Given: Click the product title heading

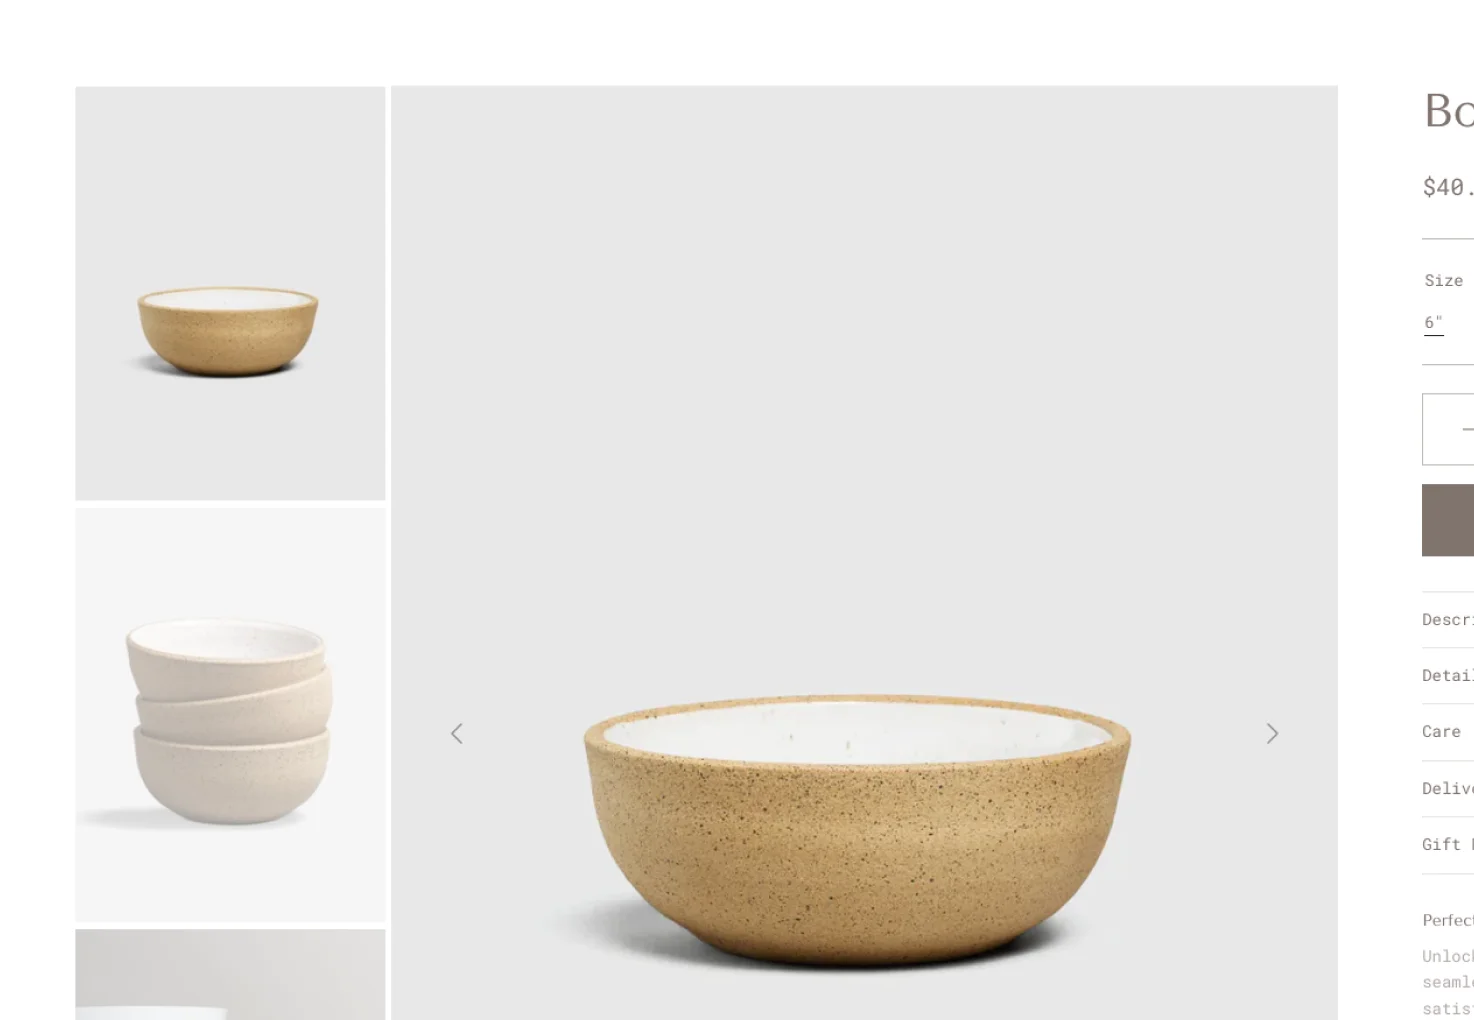Looking at the screenshot, I should (x=1449, y=110).
